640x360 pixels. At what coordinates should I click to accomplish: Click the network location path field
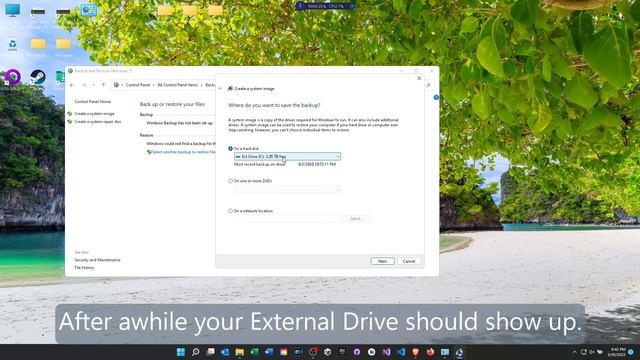[x=288, y=219]
